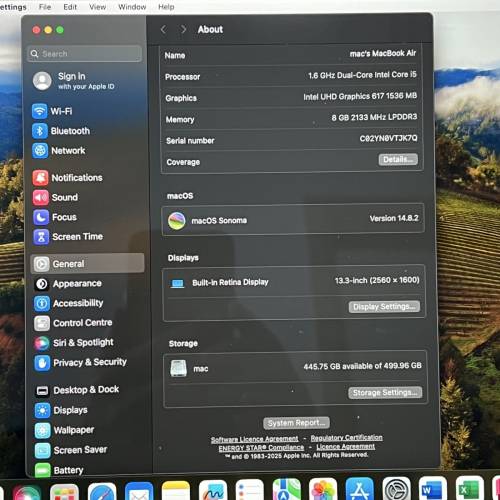The height and width of the screenshot is (500, 500).
Task: Click the Version 14.8.2 text
Action: [x=394, y=219]
